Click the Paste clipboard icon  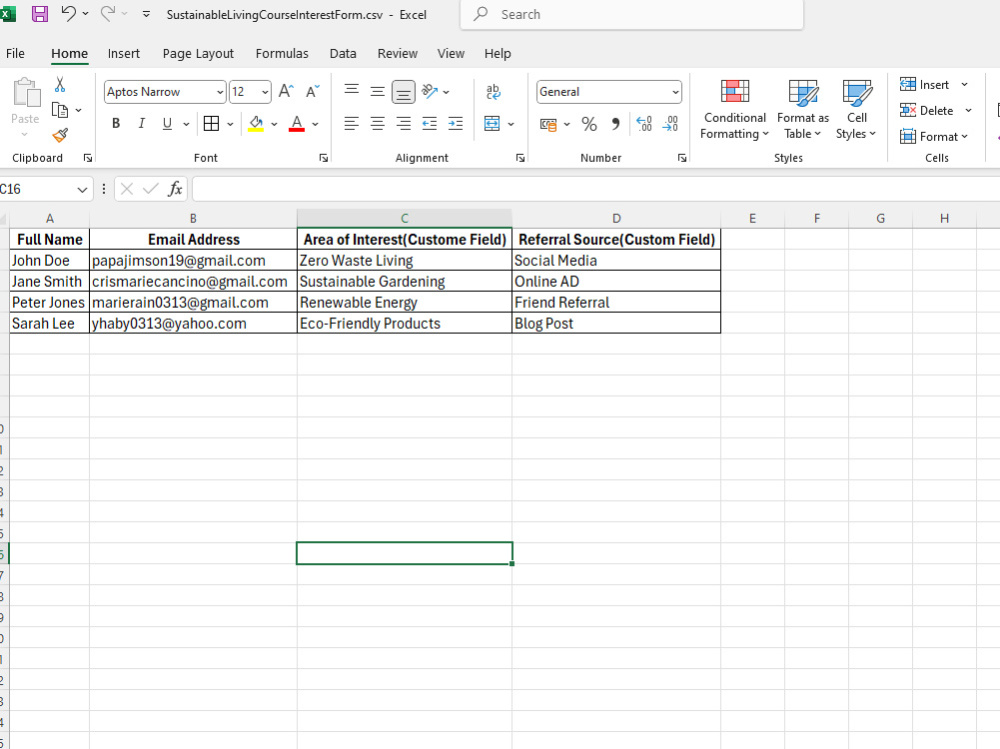click(26, 93)
